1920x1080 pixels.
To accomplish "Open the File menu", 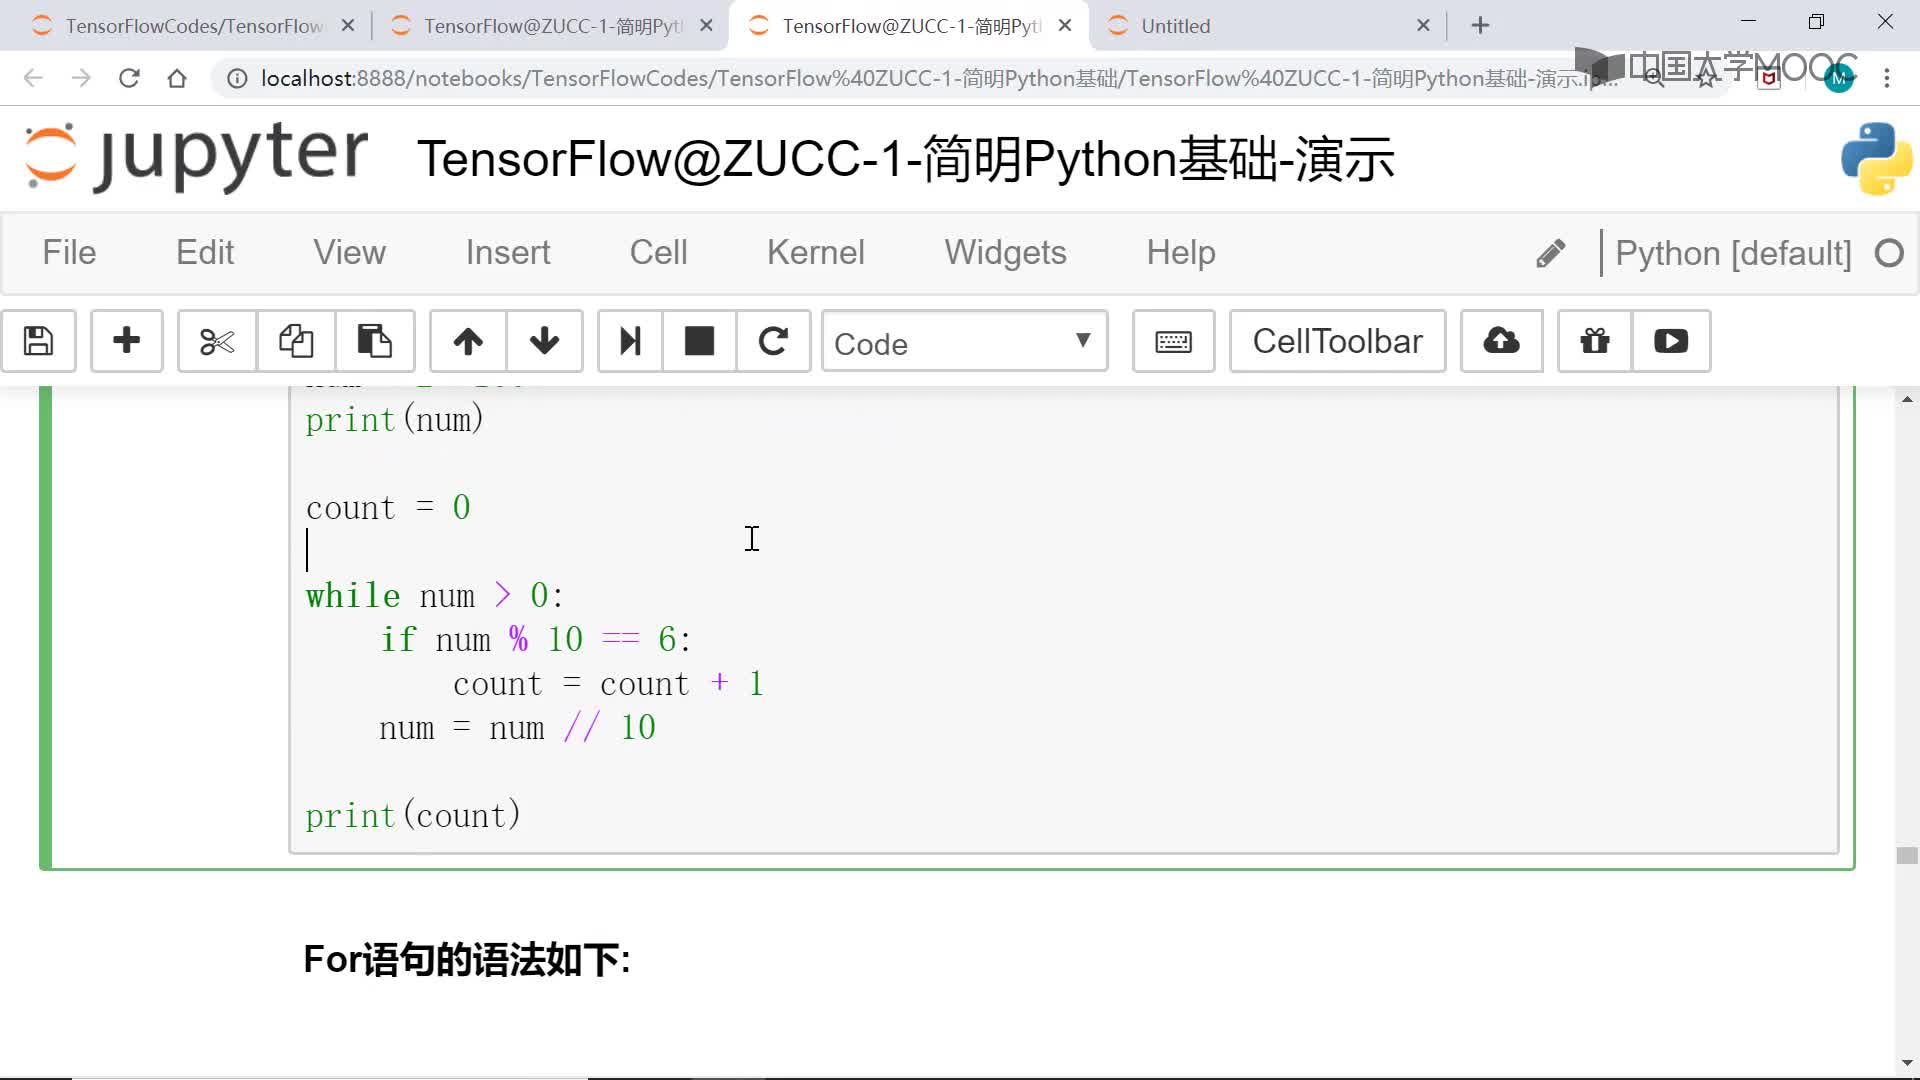I will coord(67,252).
